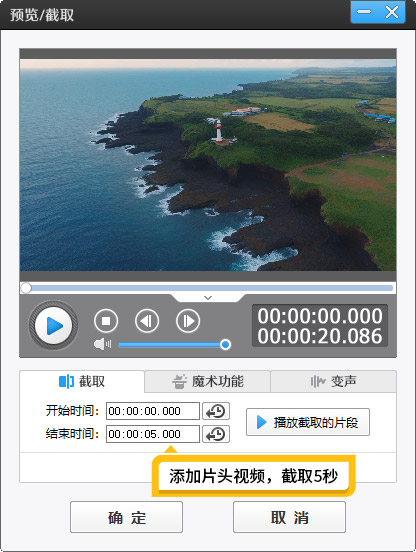Step forward one frame
The width and height of the screenshot is (416, 552).
click(x=188, y=321)
